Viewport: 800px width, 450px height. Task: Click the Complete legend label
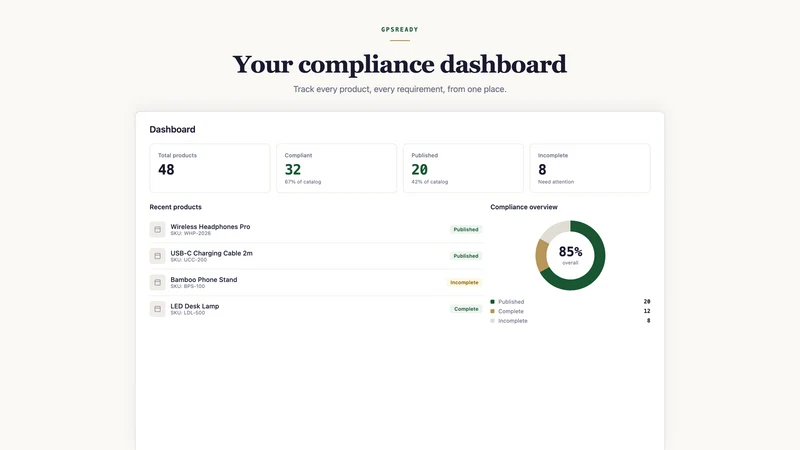coord(511,311)
